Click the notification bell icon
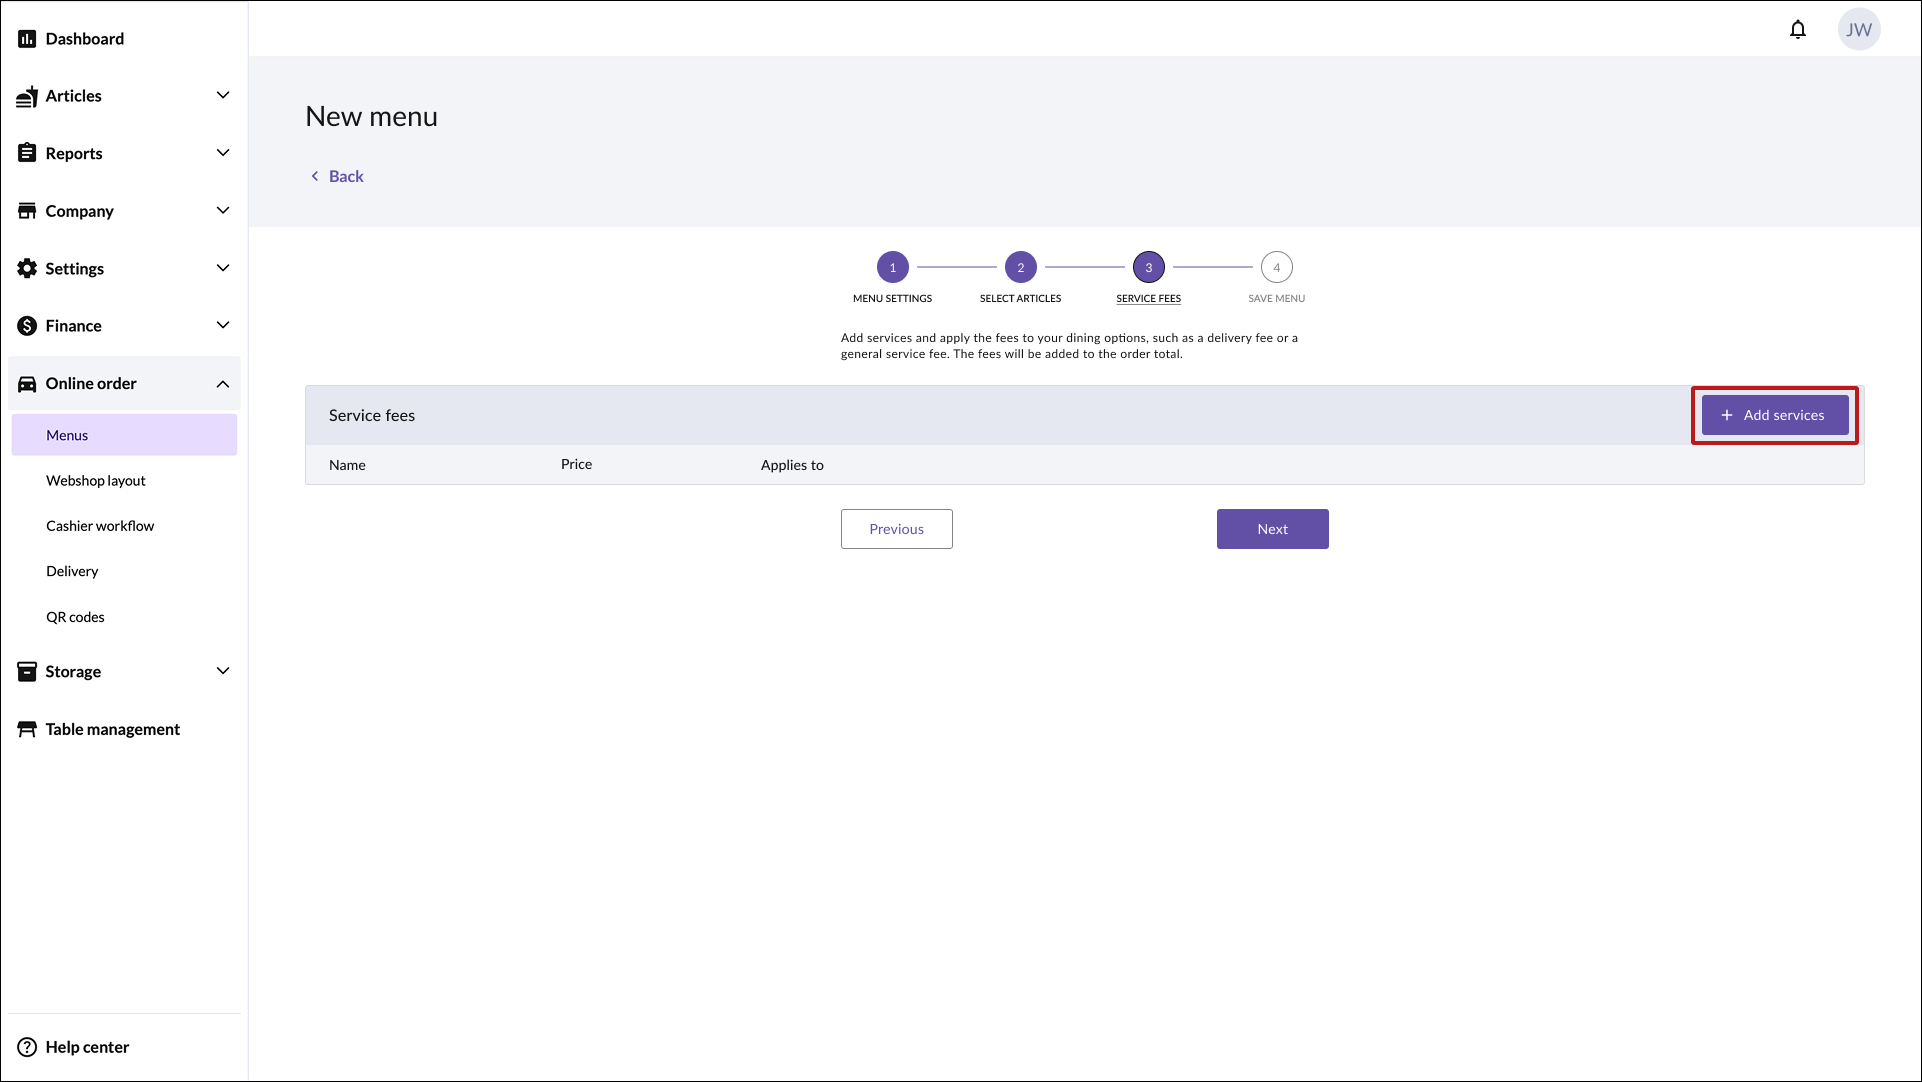 (1797, 30)
